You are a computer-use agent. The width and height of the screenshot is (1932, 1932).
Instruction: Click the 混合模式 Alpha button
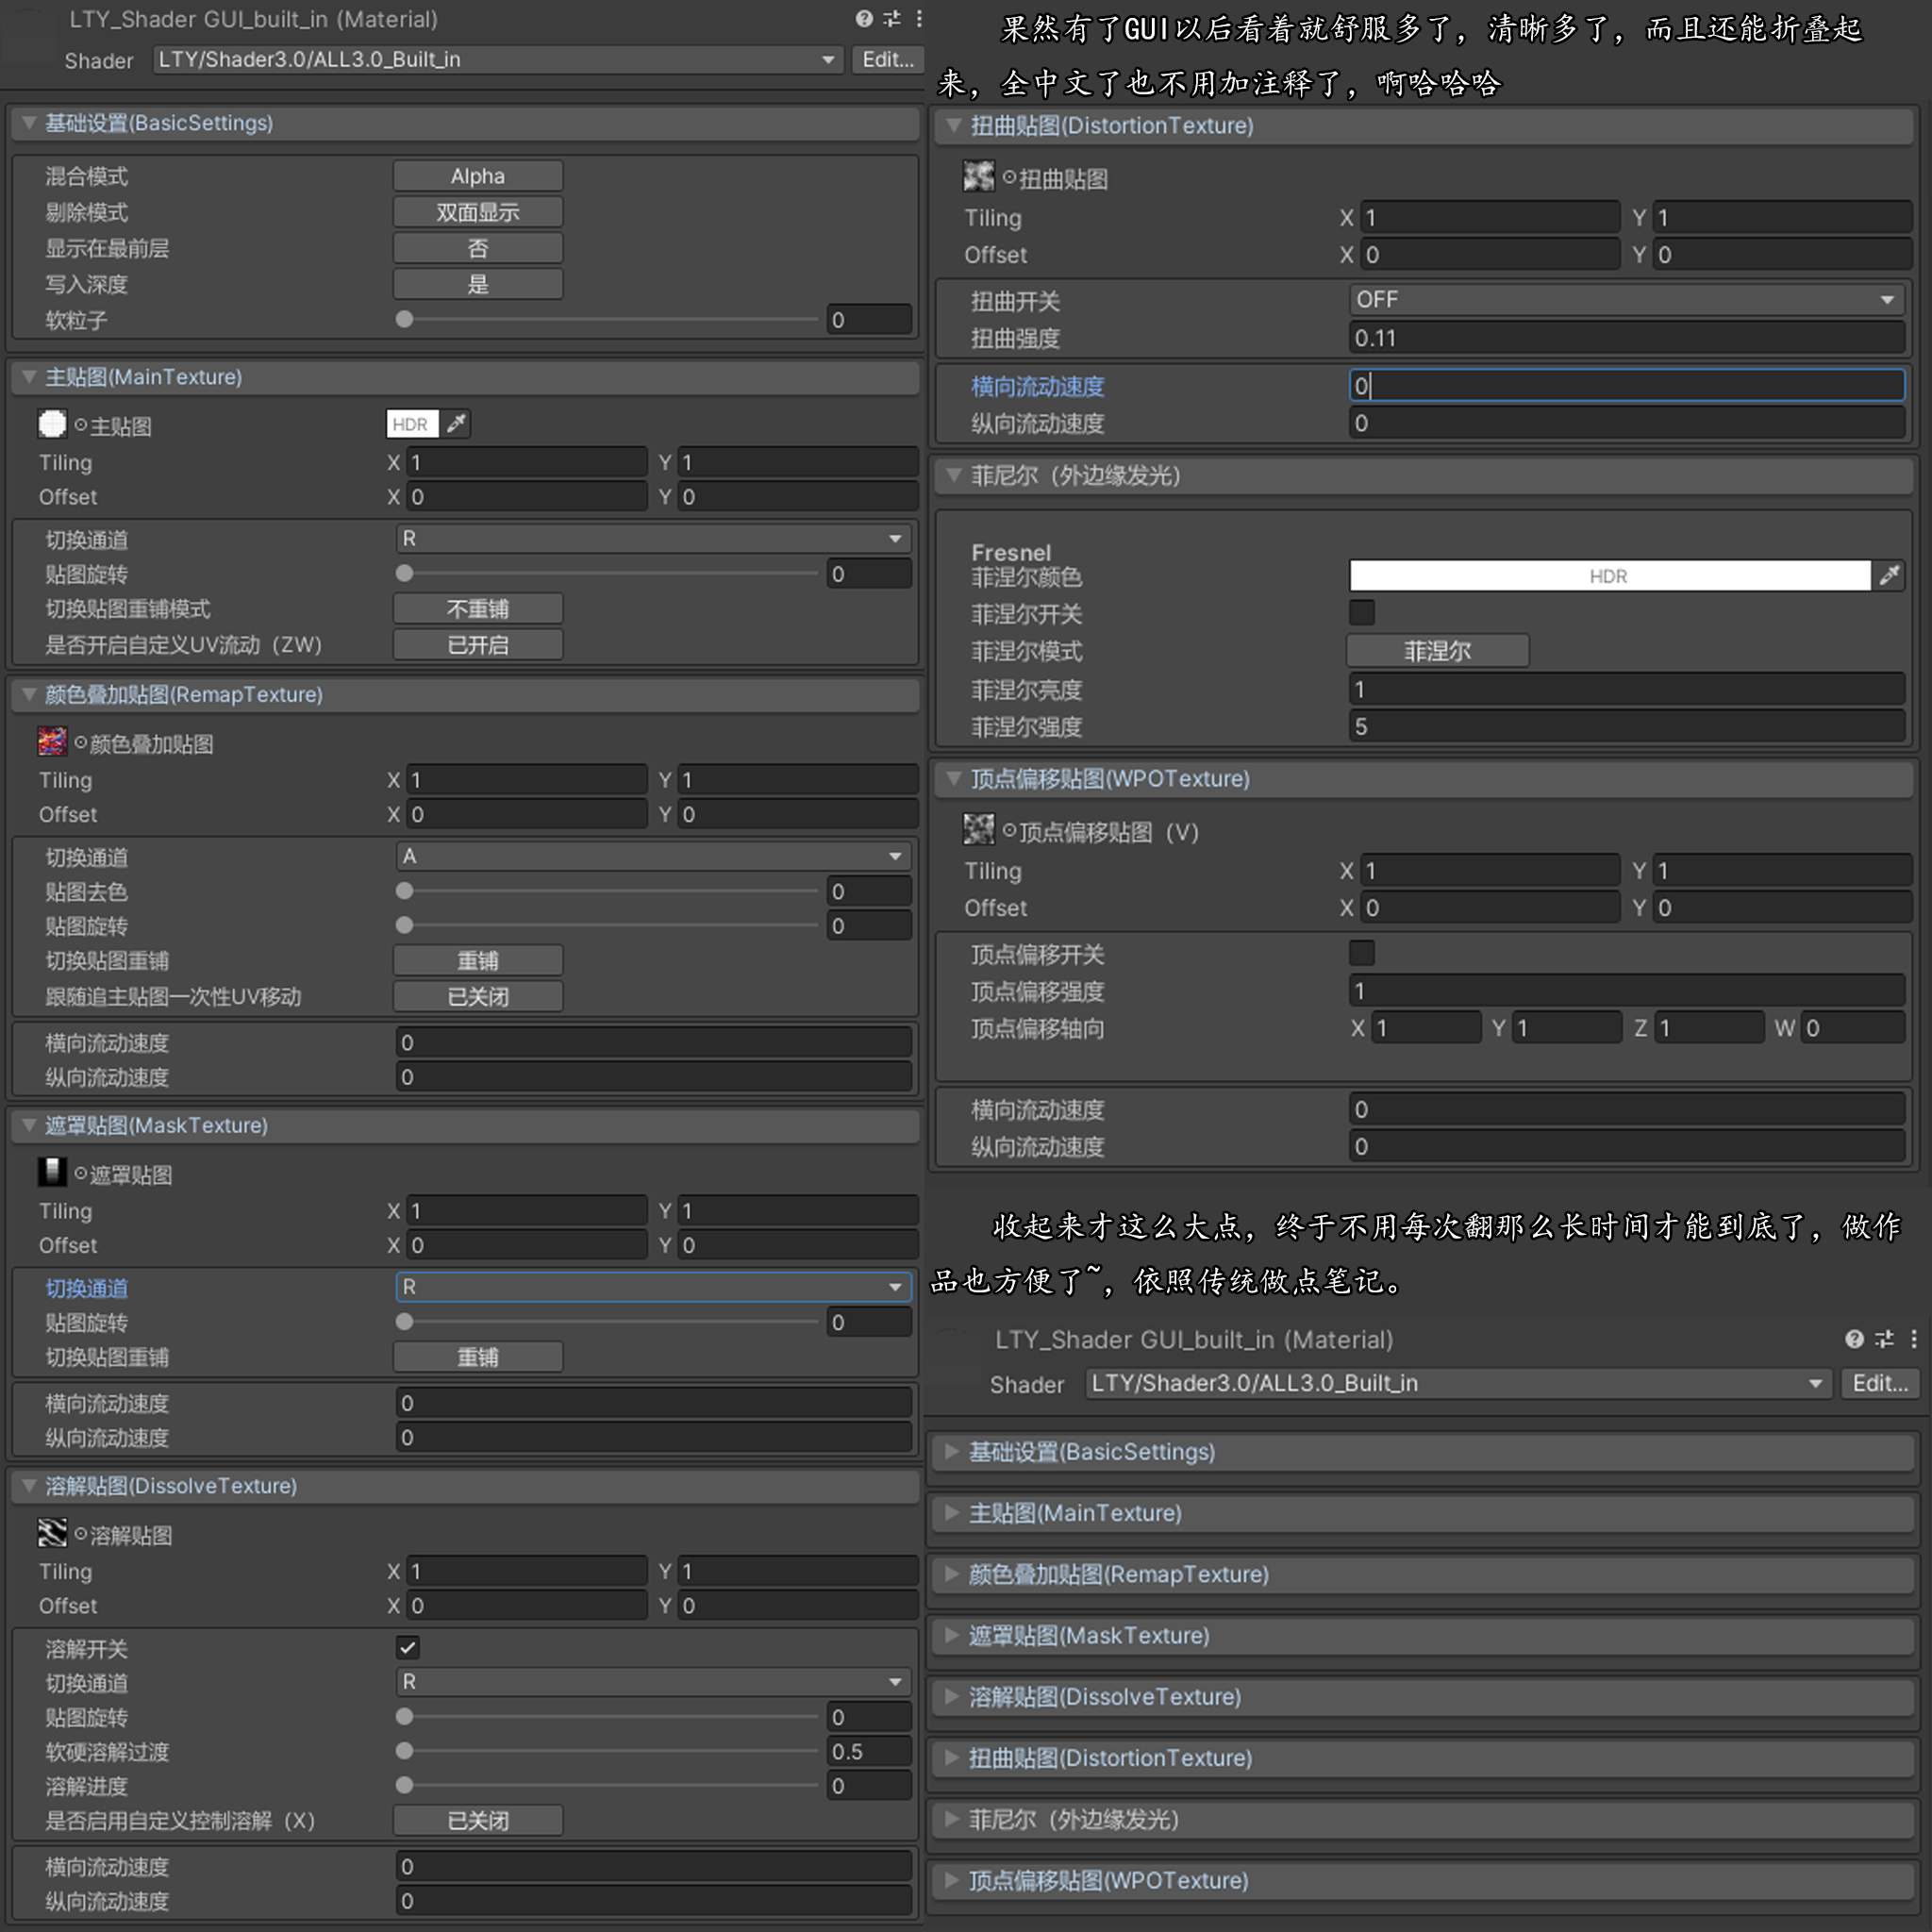pyautogui.click(x=478, y=176)
